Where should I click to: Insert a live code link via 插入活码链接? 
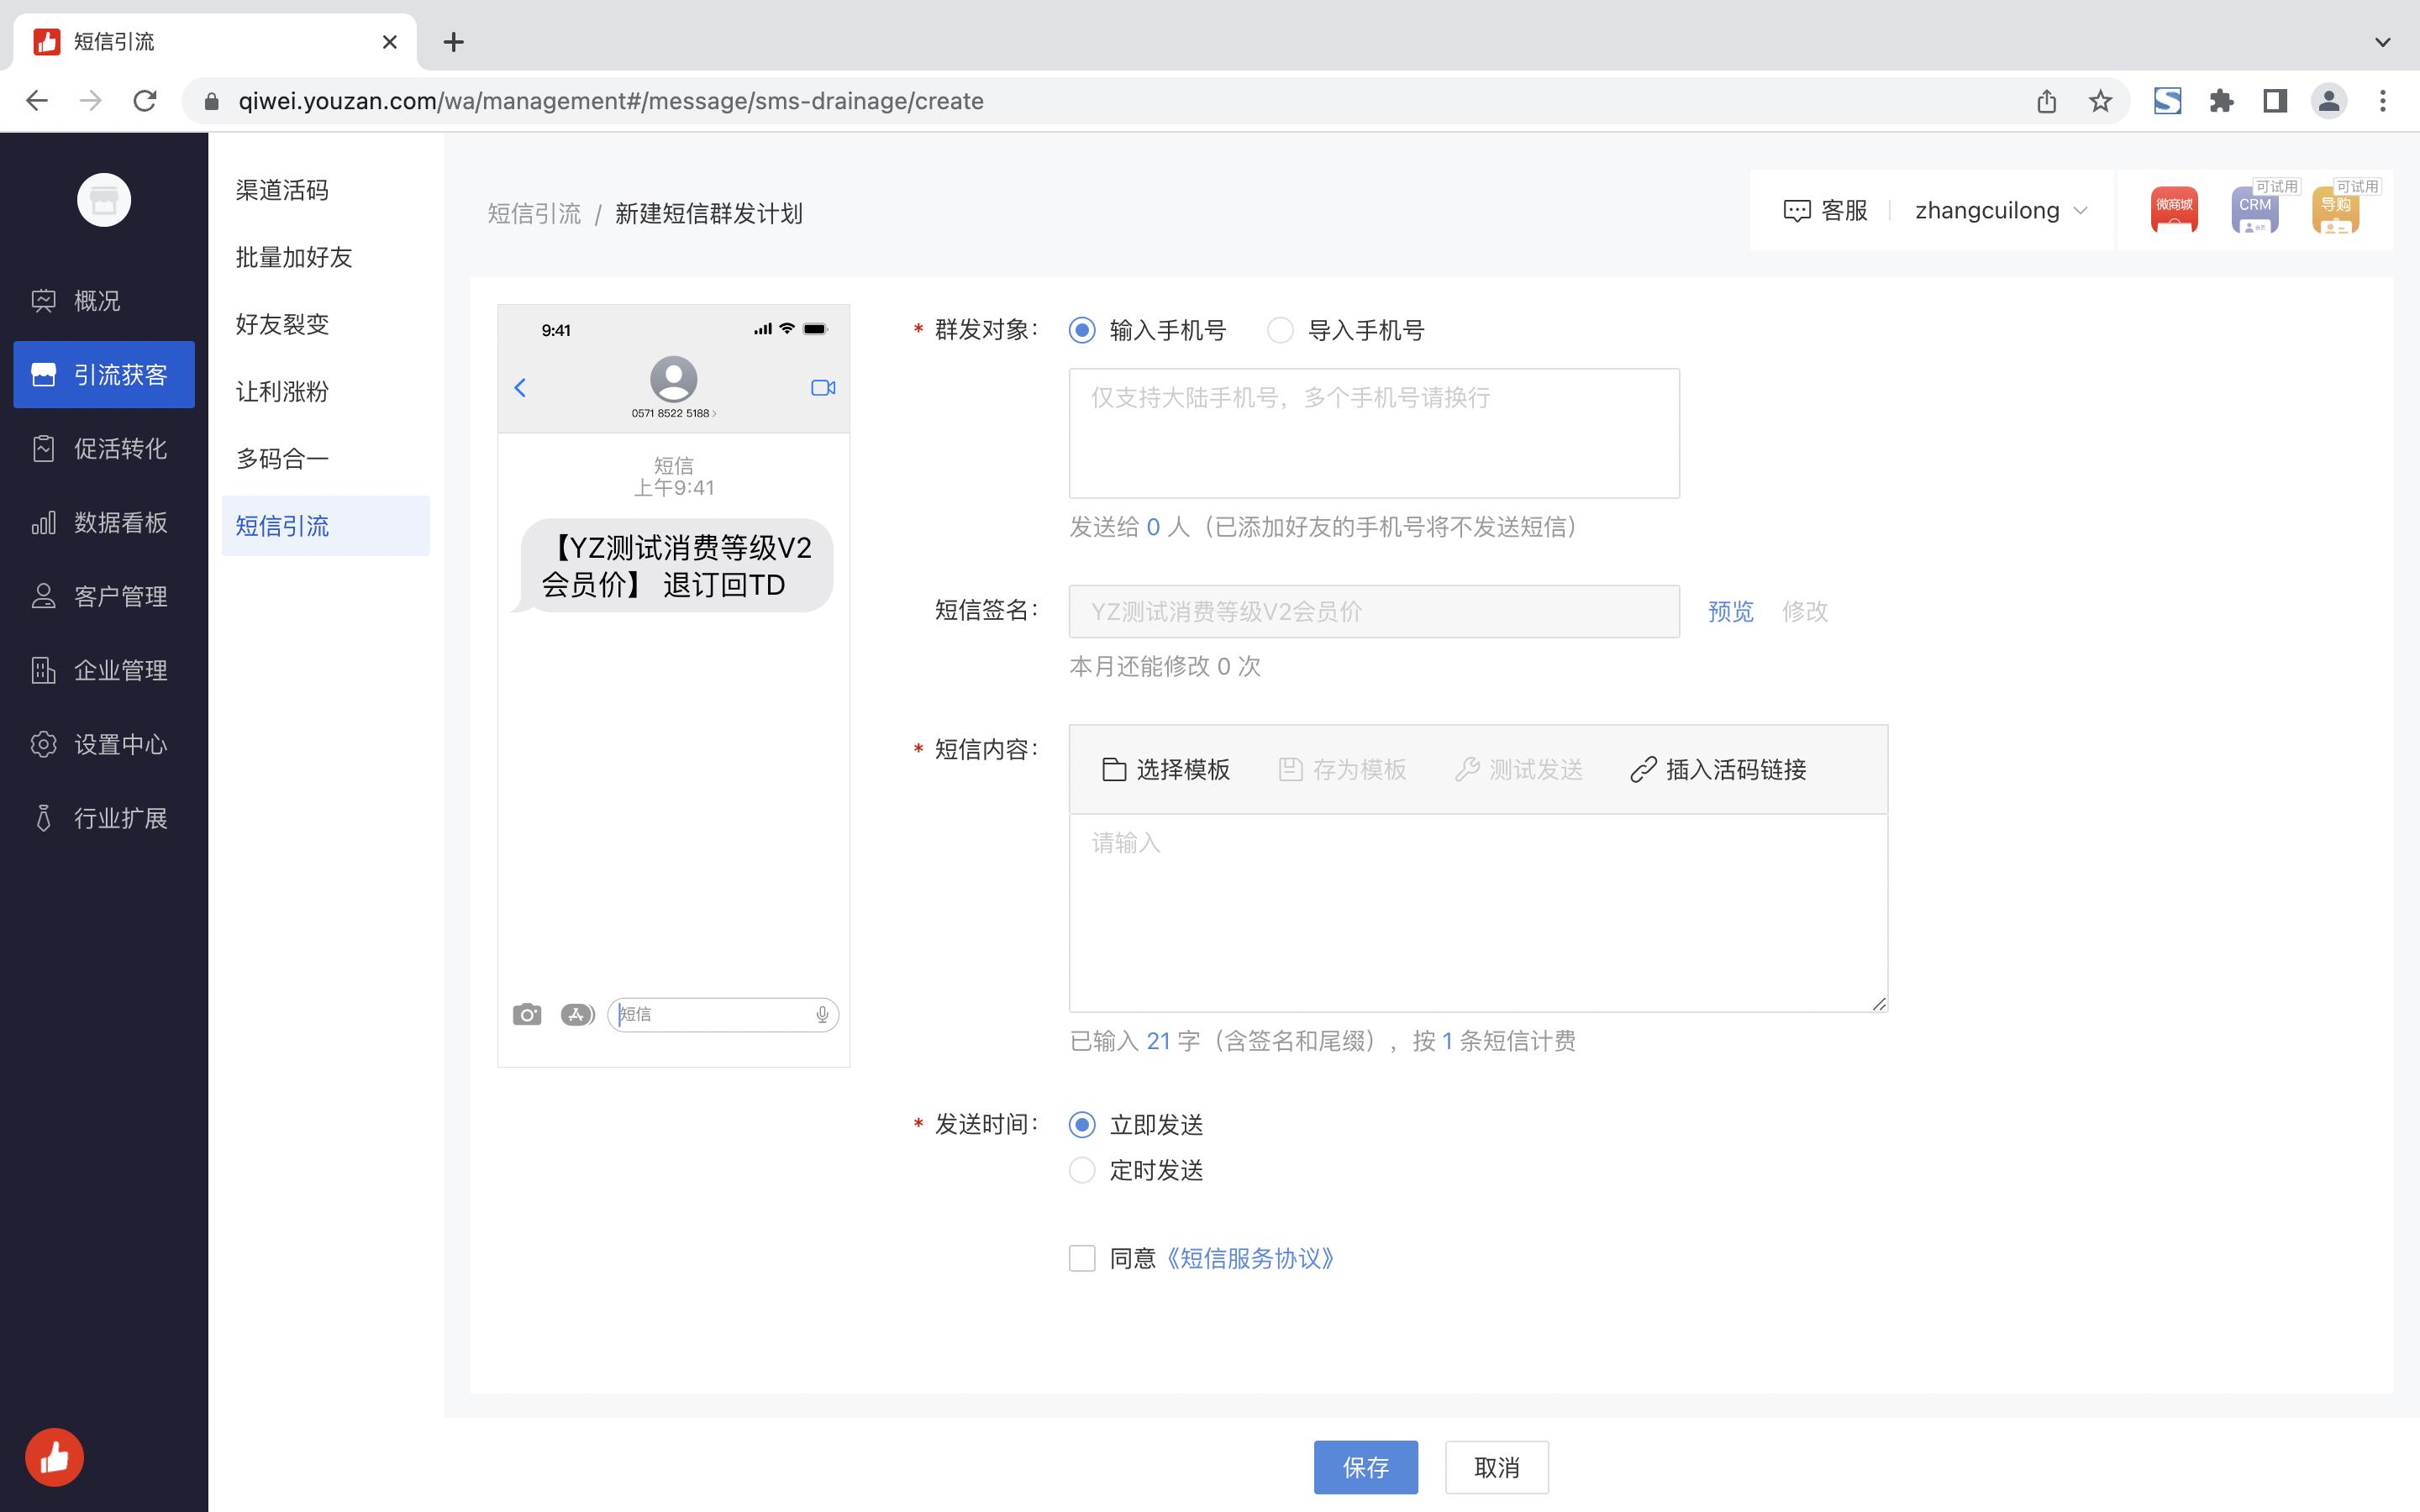pyautogui.click(x=1718, y=770)
